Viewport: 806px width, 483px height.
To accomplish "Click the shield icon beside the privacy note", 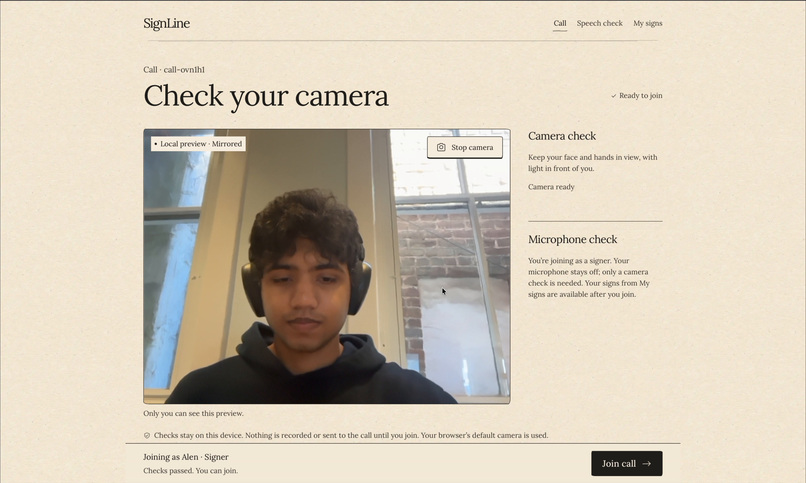I will 146,435.
